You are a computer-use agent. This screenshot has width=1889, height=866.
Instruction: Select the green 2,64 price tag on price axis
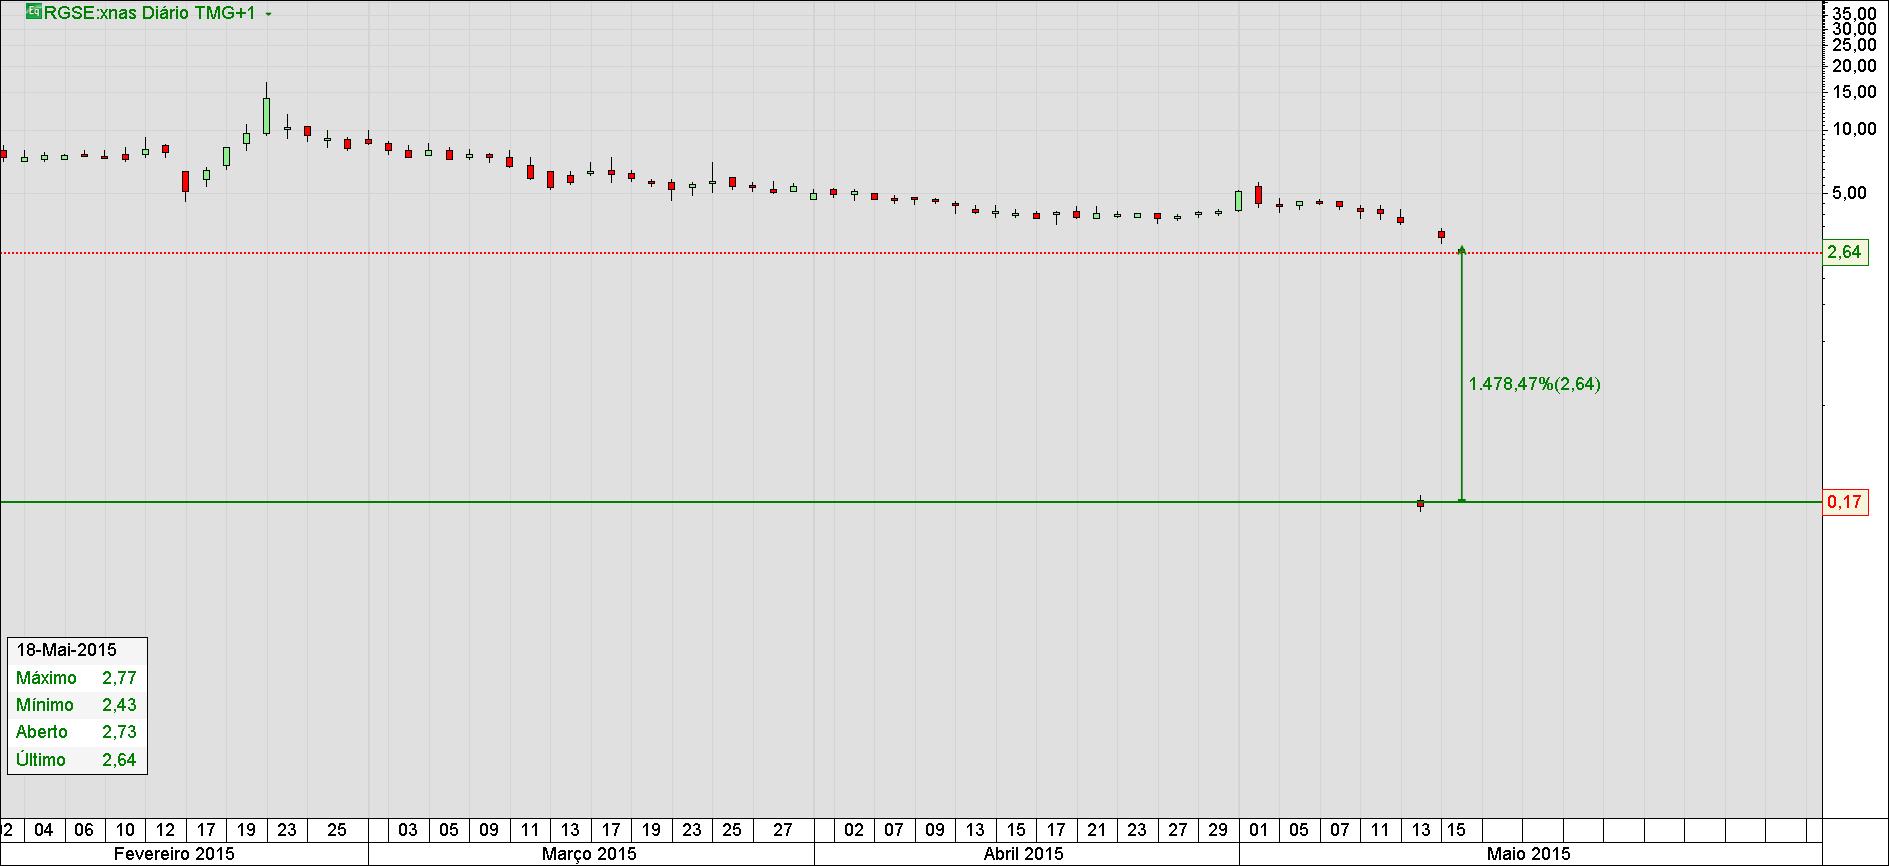click(x=1845, y=252)
